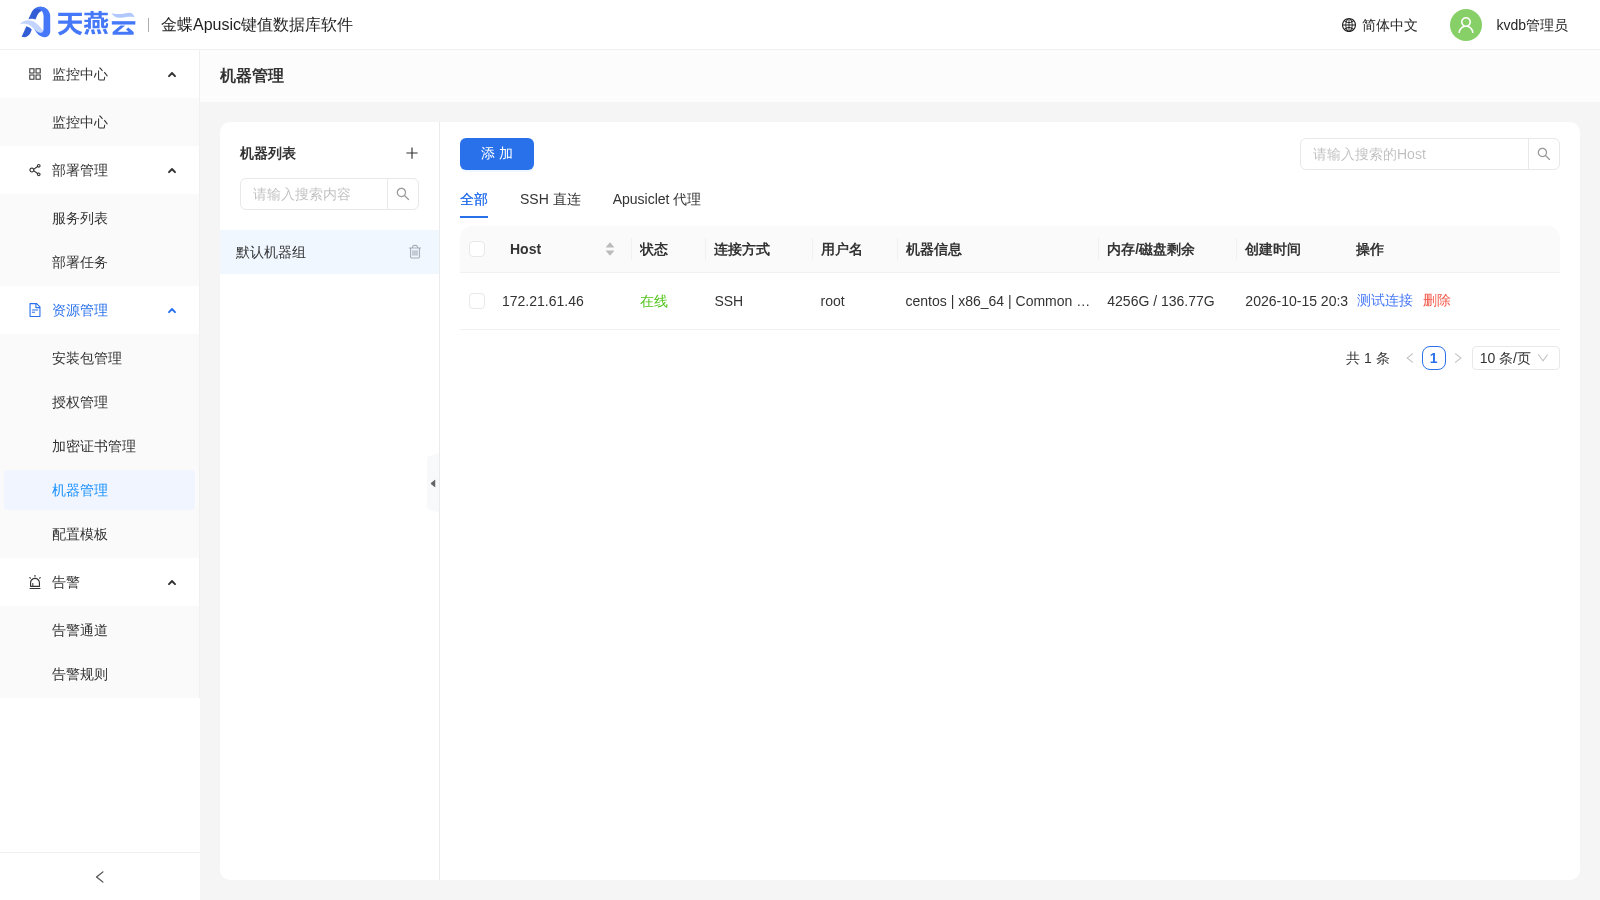
Task: Click 删除 for host 172.21.61.46
Action: 1437,300
